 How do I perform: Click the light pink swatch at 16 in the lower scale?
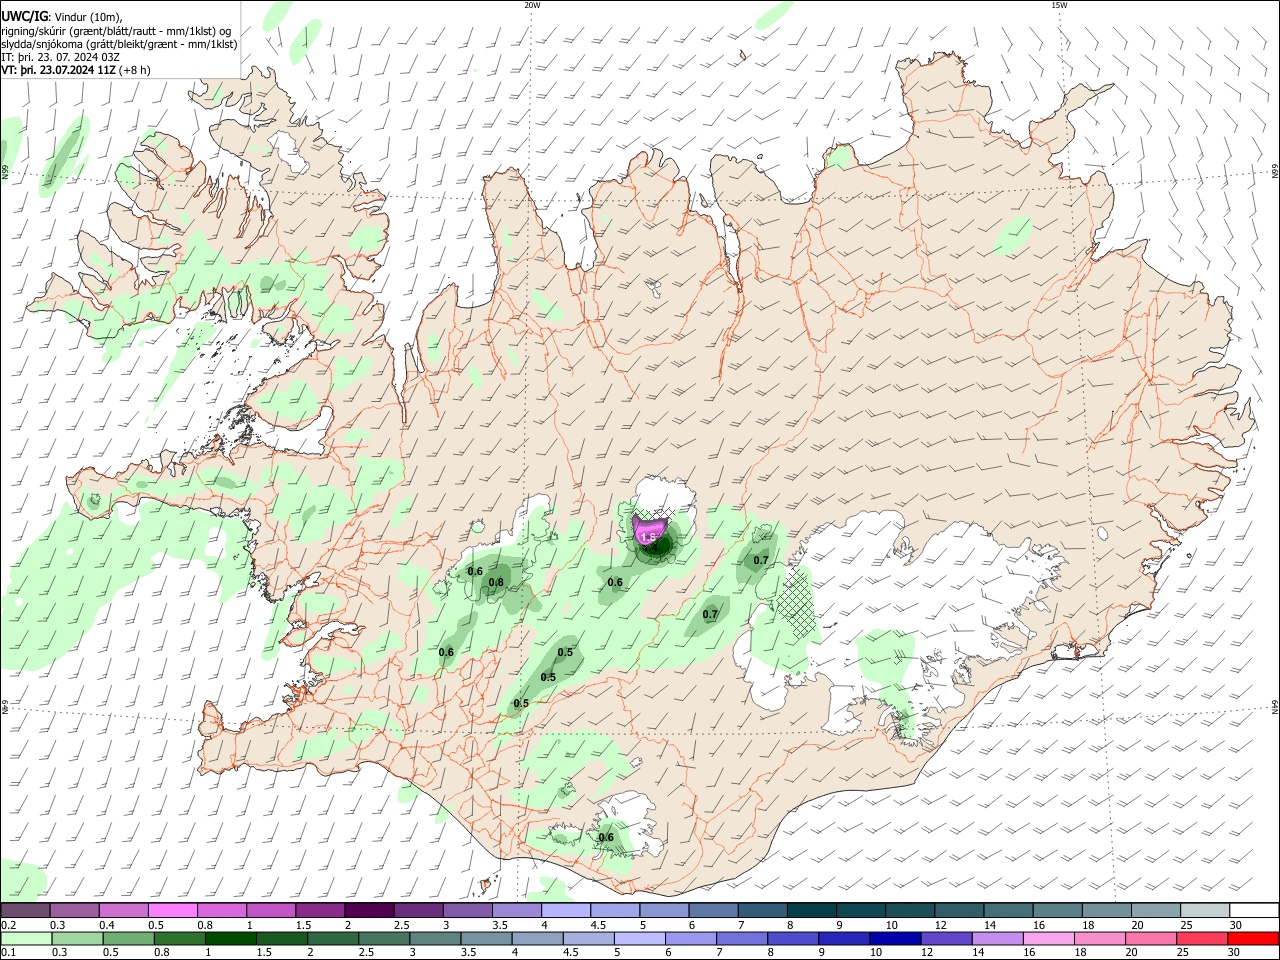1047,938
